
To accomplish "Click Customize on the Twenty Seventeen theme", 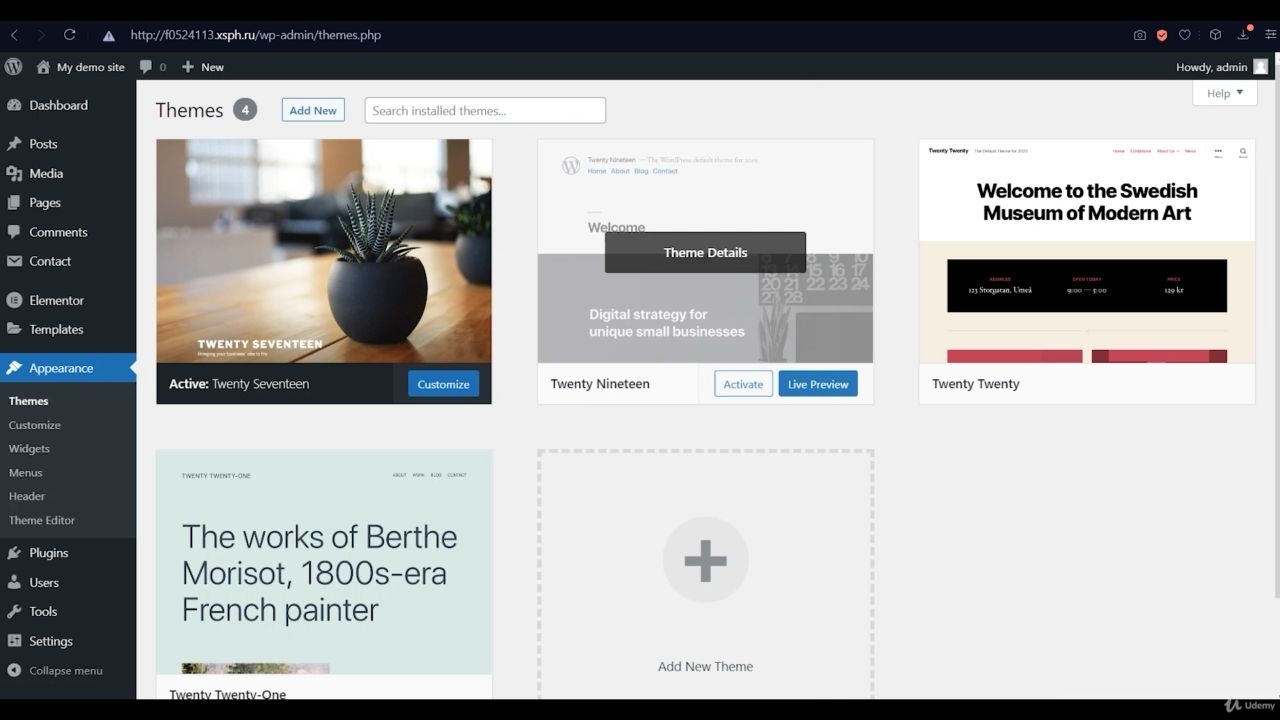I will click(443, 384).
